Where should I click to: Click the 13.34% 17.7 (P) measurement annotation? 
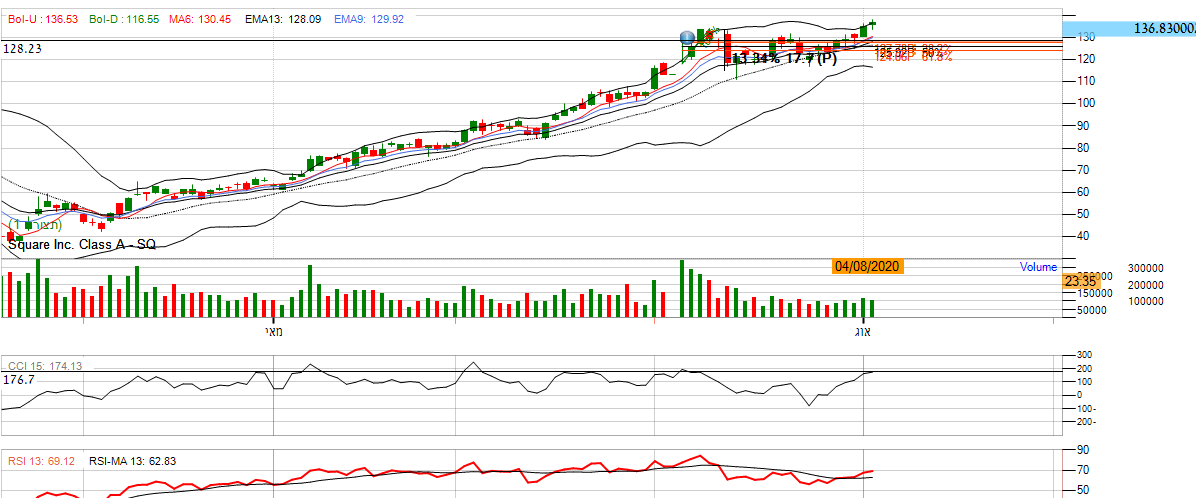(784, 59)
